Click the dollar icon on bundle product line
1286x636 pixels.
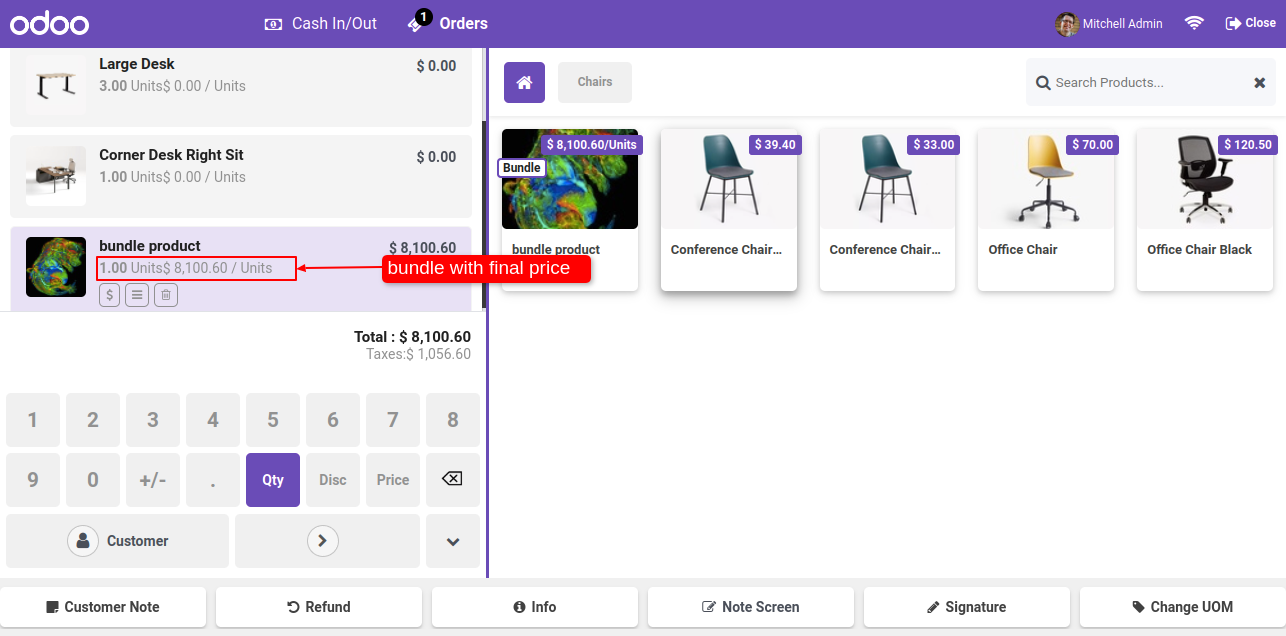[x=109, y=295]
